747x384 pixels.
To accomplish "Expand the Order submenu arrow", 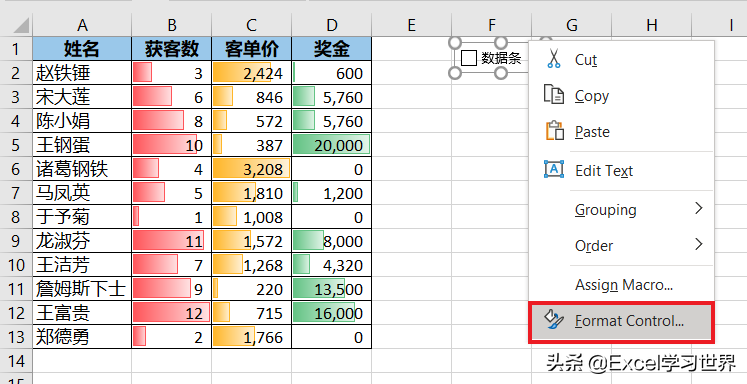I will click(698, 244).
